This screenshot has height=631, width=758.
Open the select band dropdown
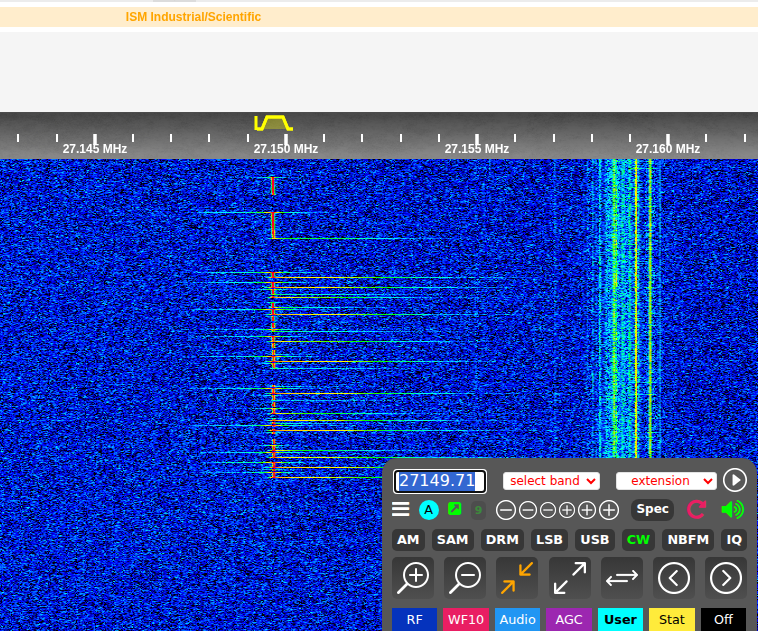tap(551, 481)
